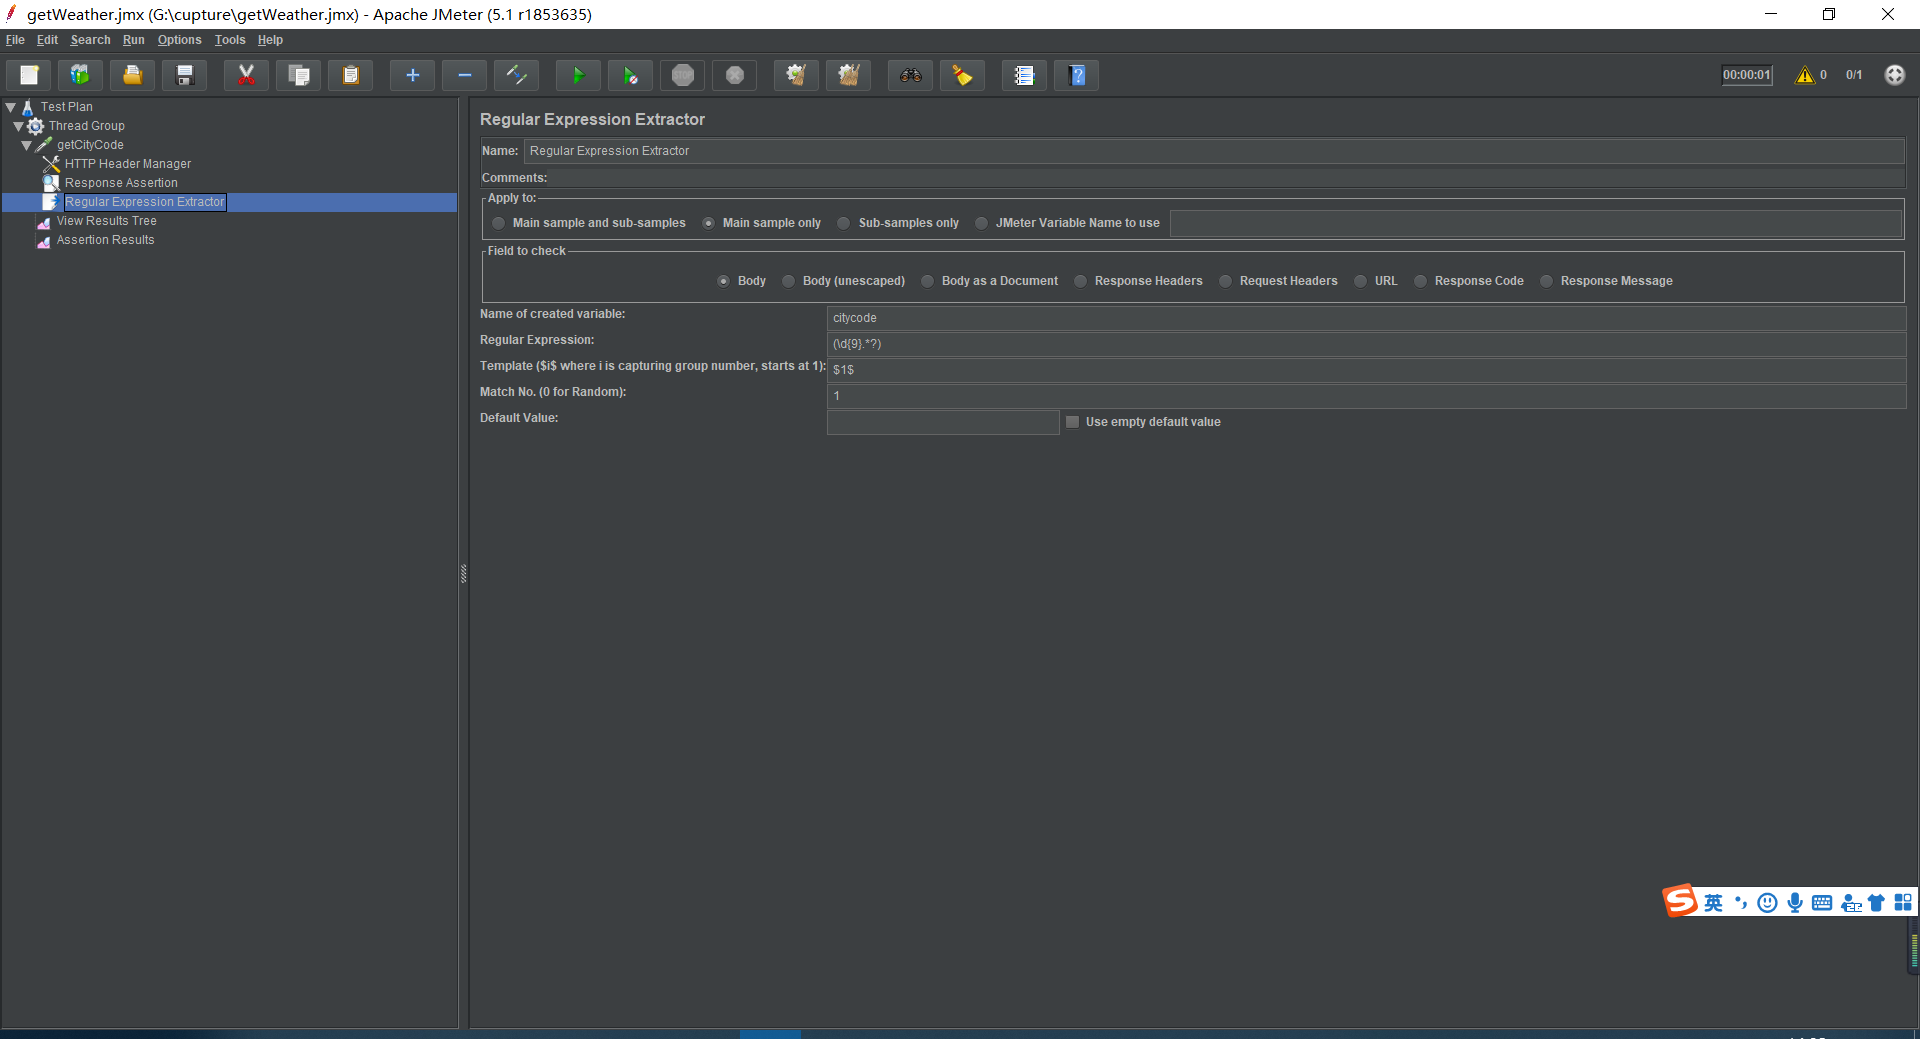This screenshot has width=1920, height=1039.
Task: Paste using the clipboard icon
Action: pyautogui.click(x=350, y=75)
